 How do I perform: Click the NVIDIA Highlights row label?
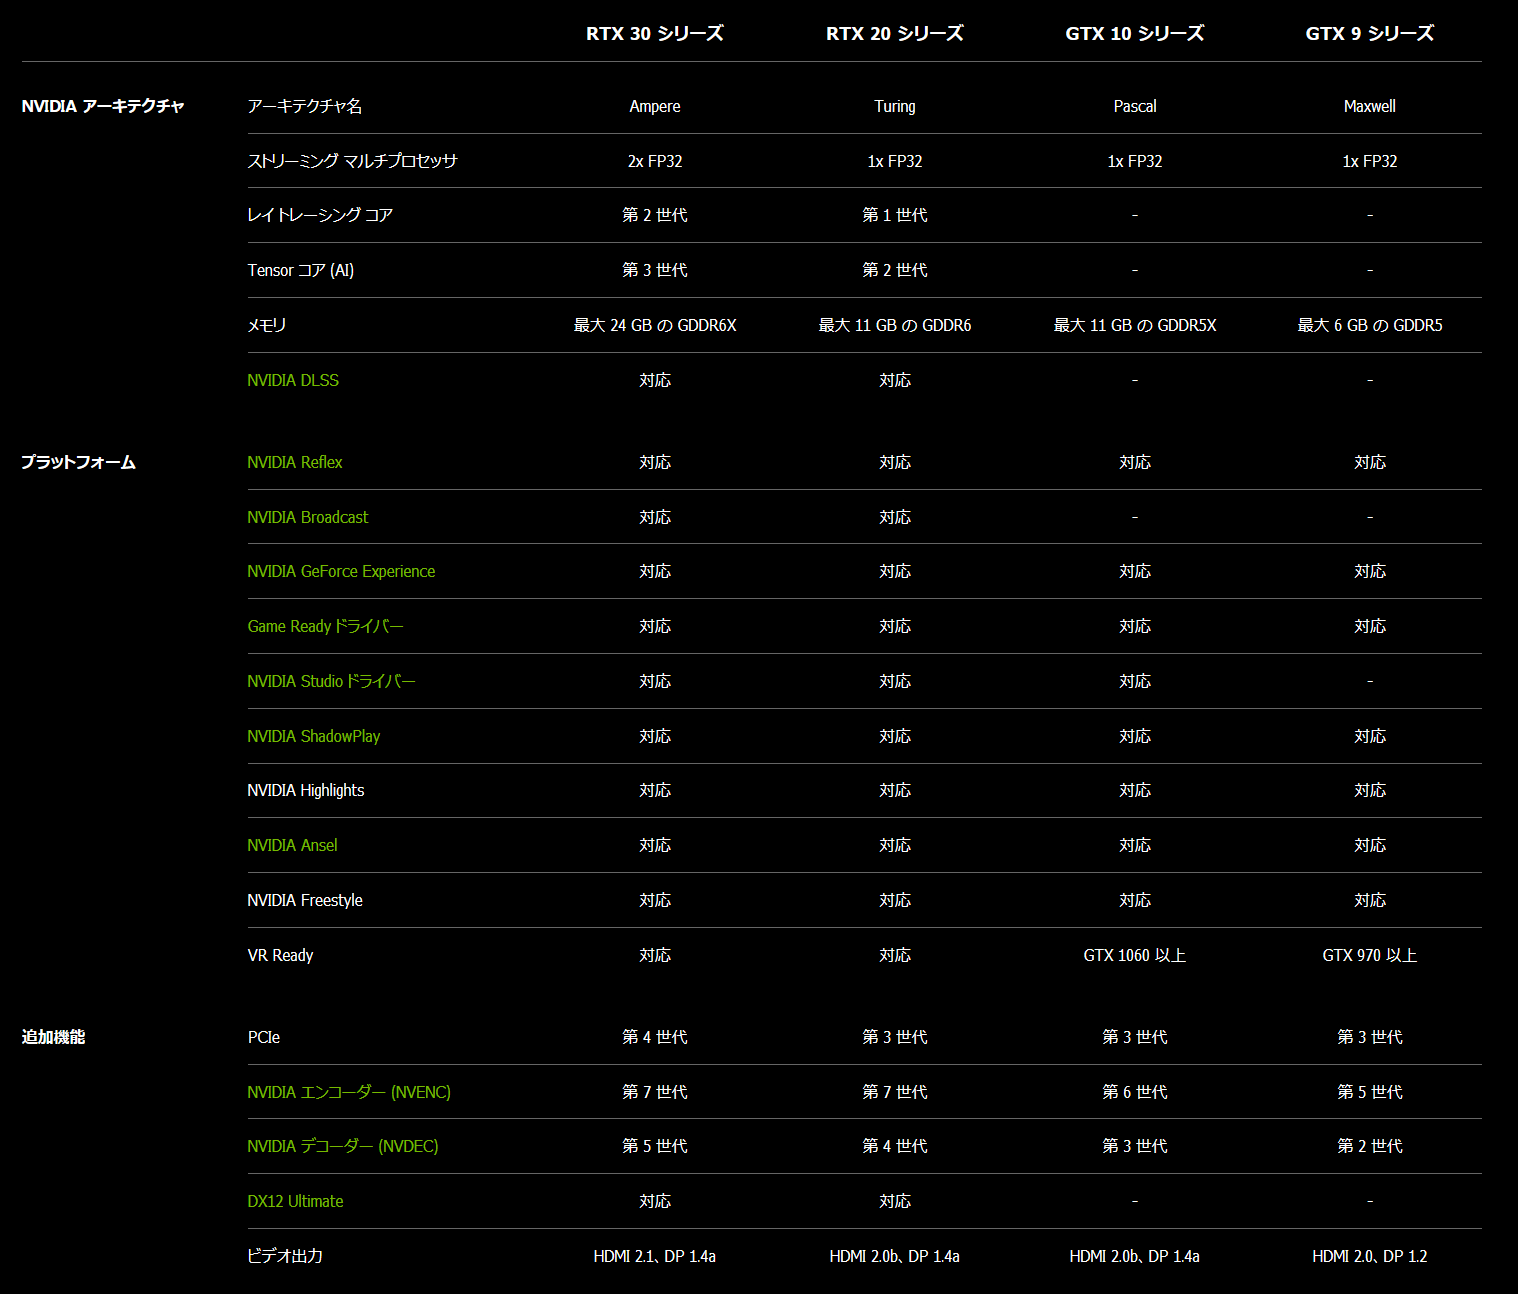[x=306, y=790]
